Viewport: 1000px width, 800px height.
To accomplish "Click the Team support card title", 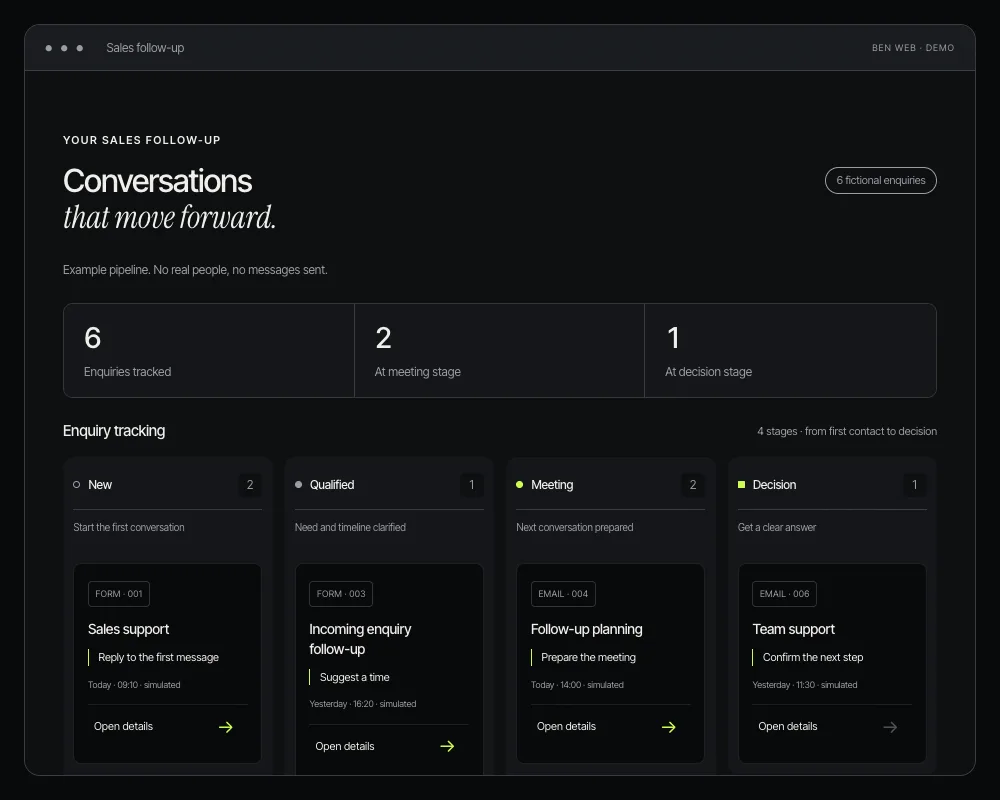I will tap(793, 630).
